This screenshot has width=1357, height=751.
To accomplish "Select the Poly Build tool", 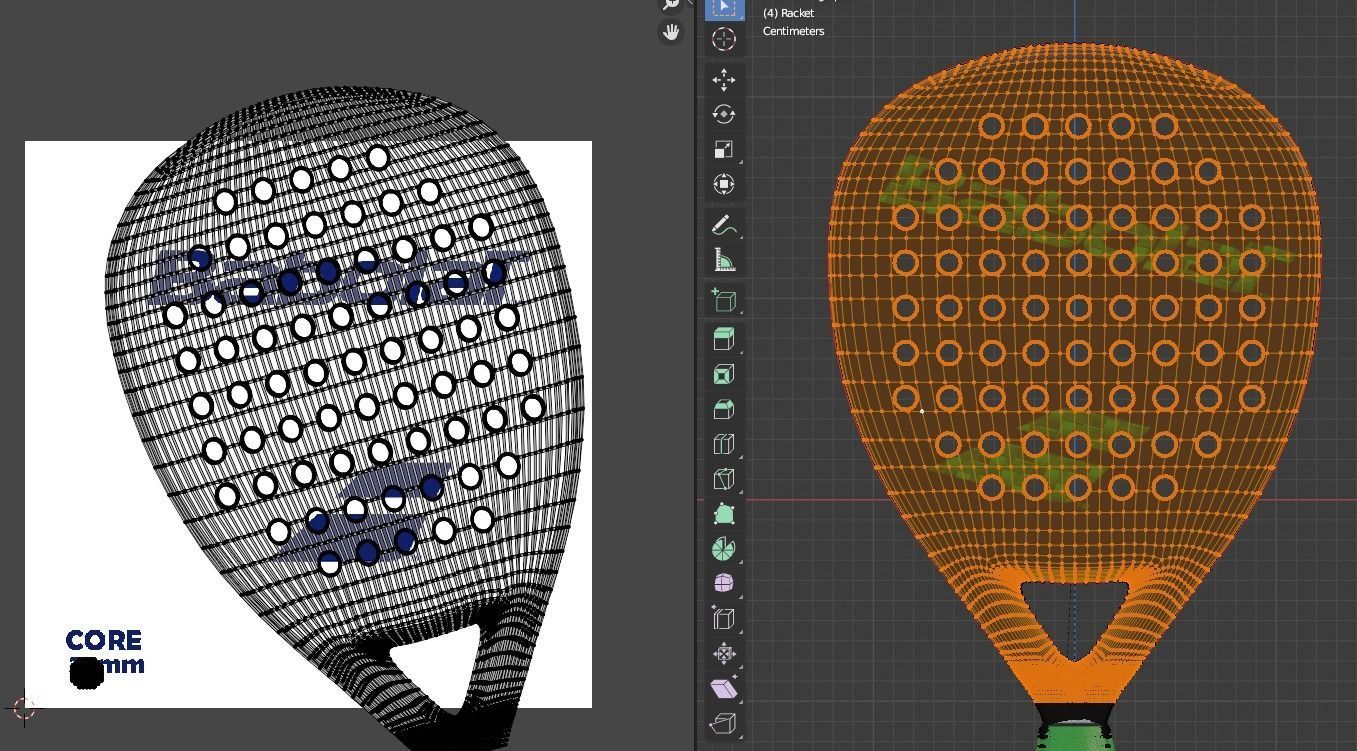I will pyautogui.click(x=723, y=513).
